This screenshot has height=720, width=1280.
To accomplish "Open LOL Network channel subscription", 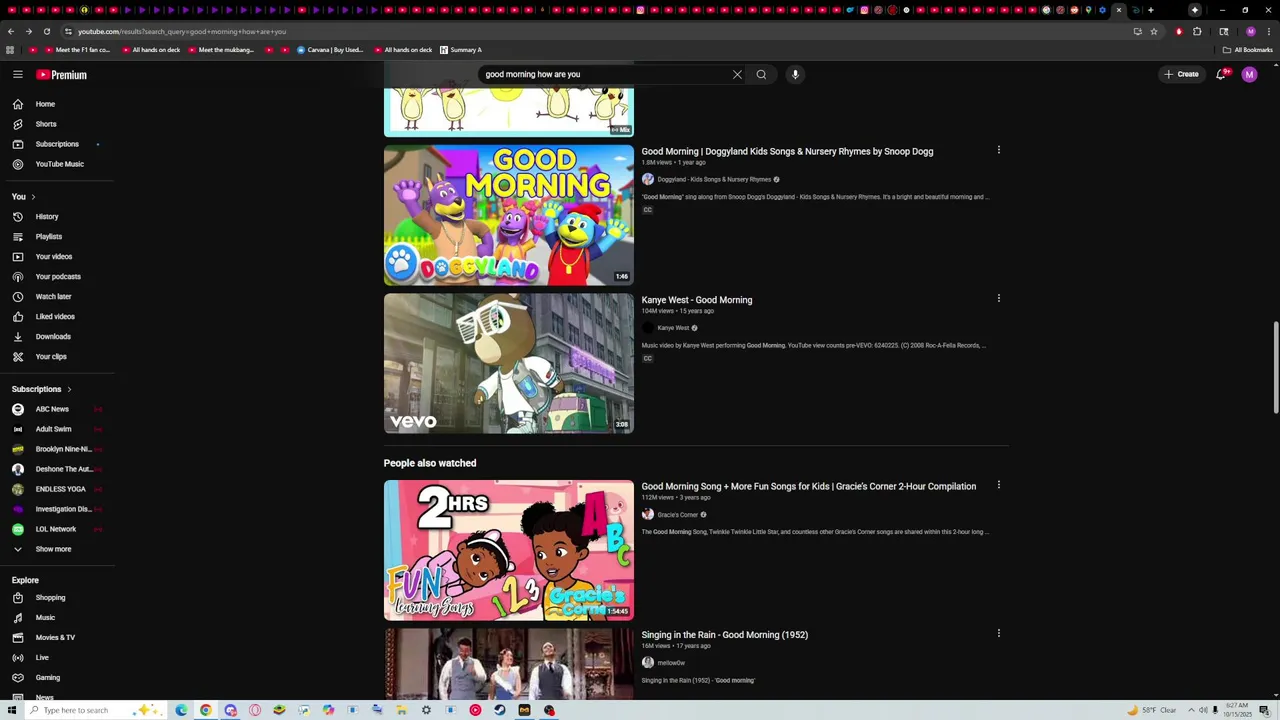I will pyautogui.click(x=56, y=529).
